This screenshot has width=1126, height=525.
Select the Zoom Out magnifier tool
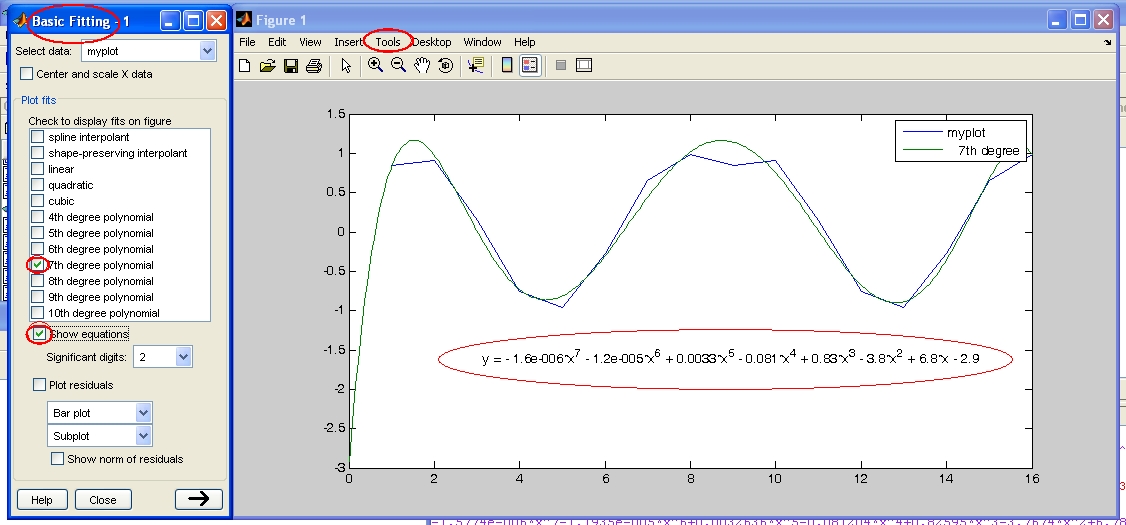(398, 66)
